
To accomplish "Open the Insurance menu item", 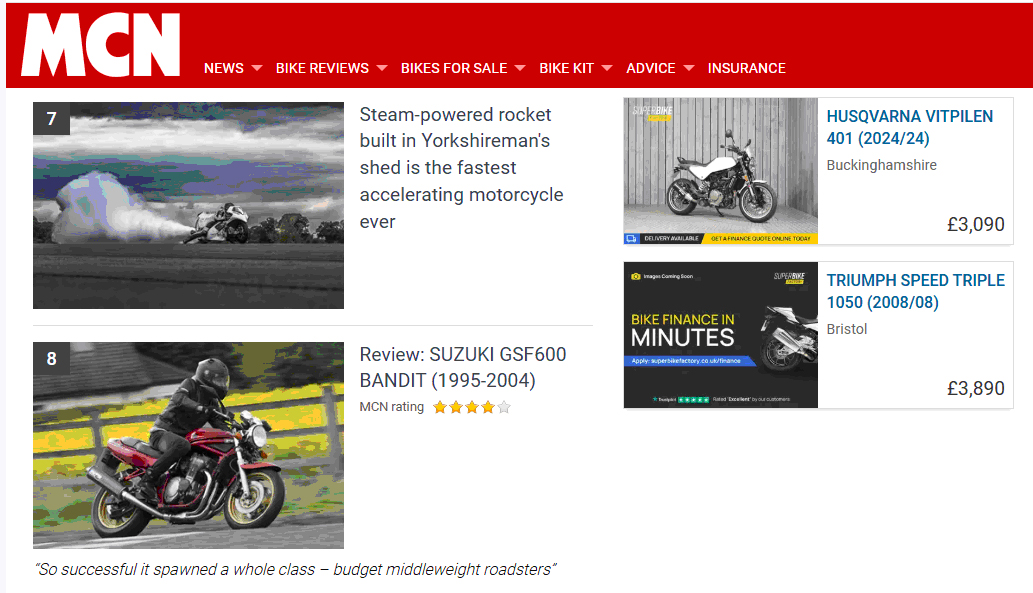I will (x=746, y=68).
